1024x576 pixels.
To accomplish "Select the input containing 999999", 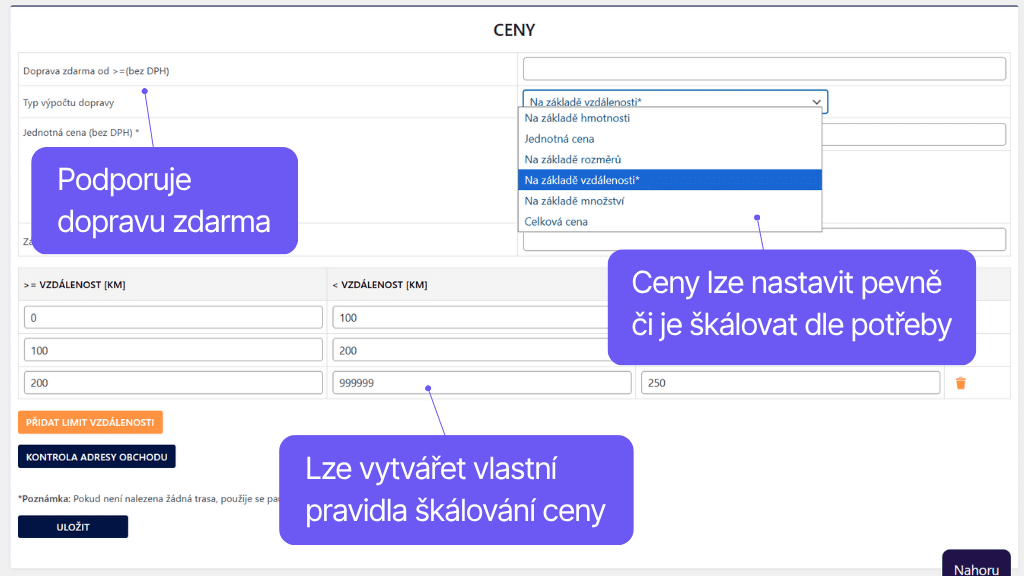I will click(481, 382).
